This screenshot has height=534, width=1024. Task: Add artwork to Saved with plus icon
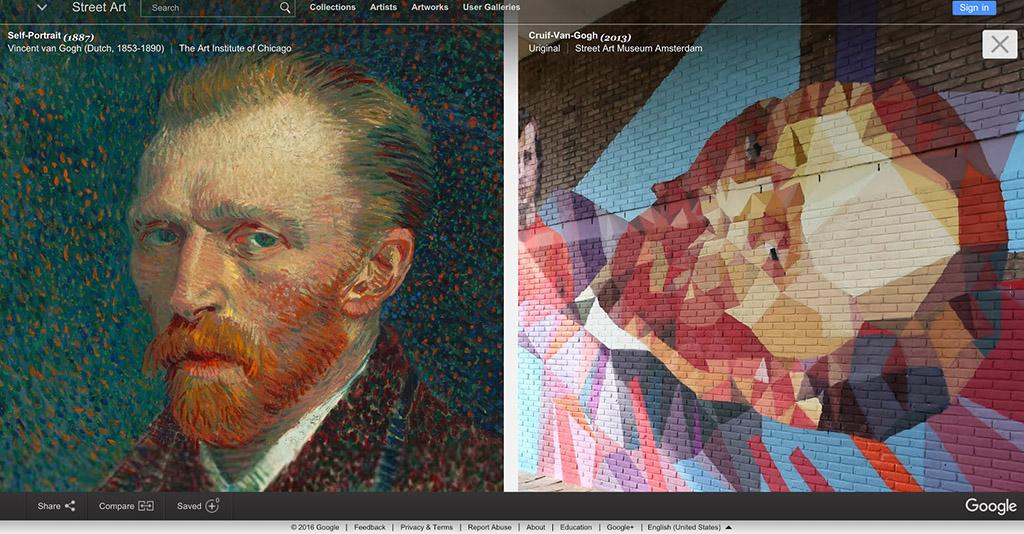coord(198,506)
